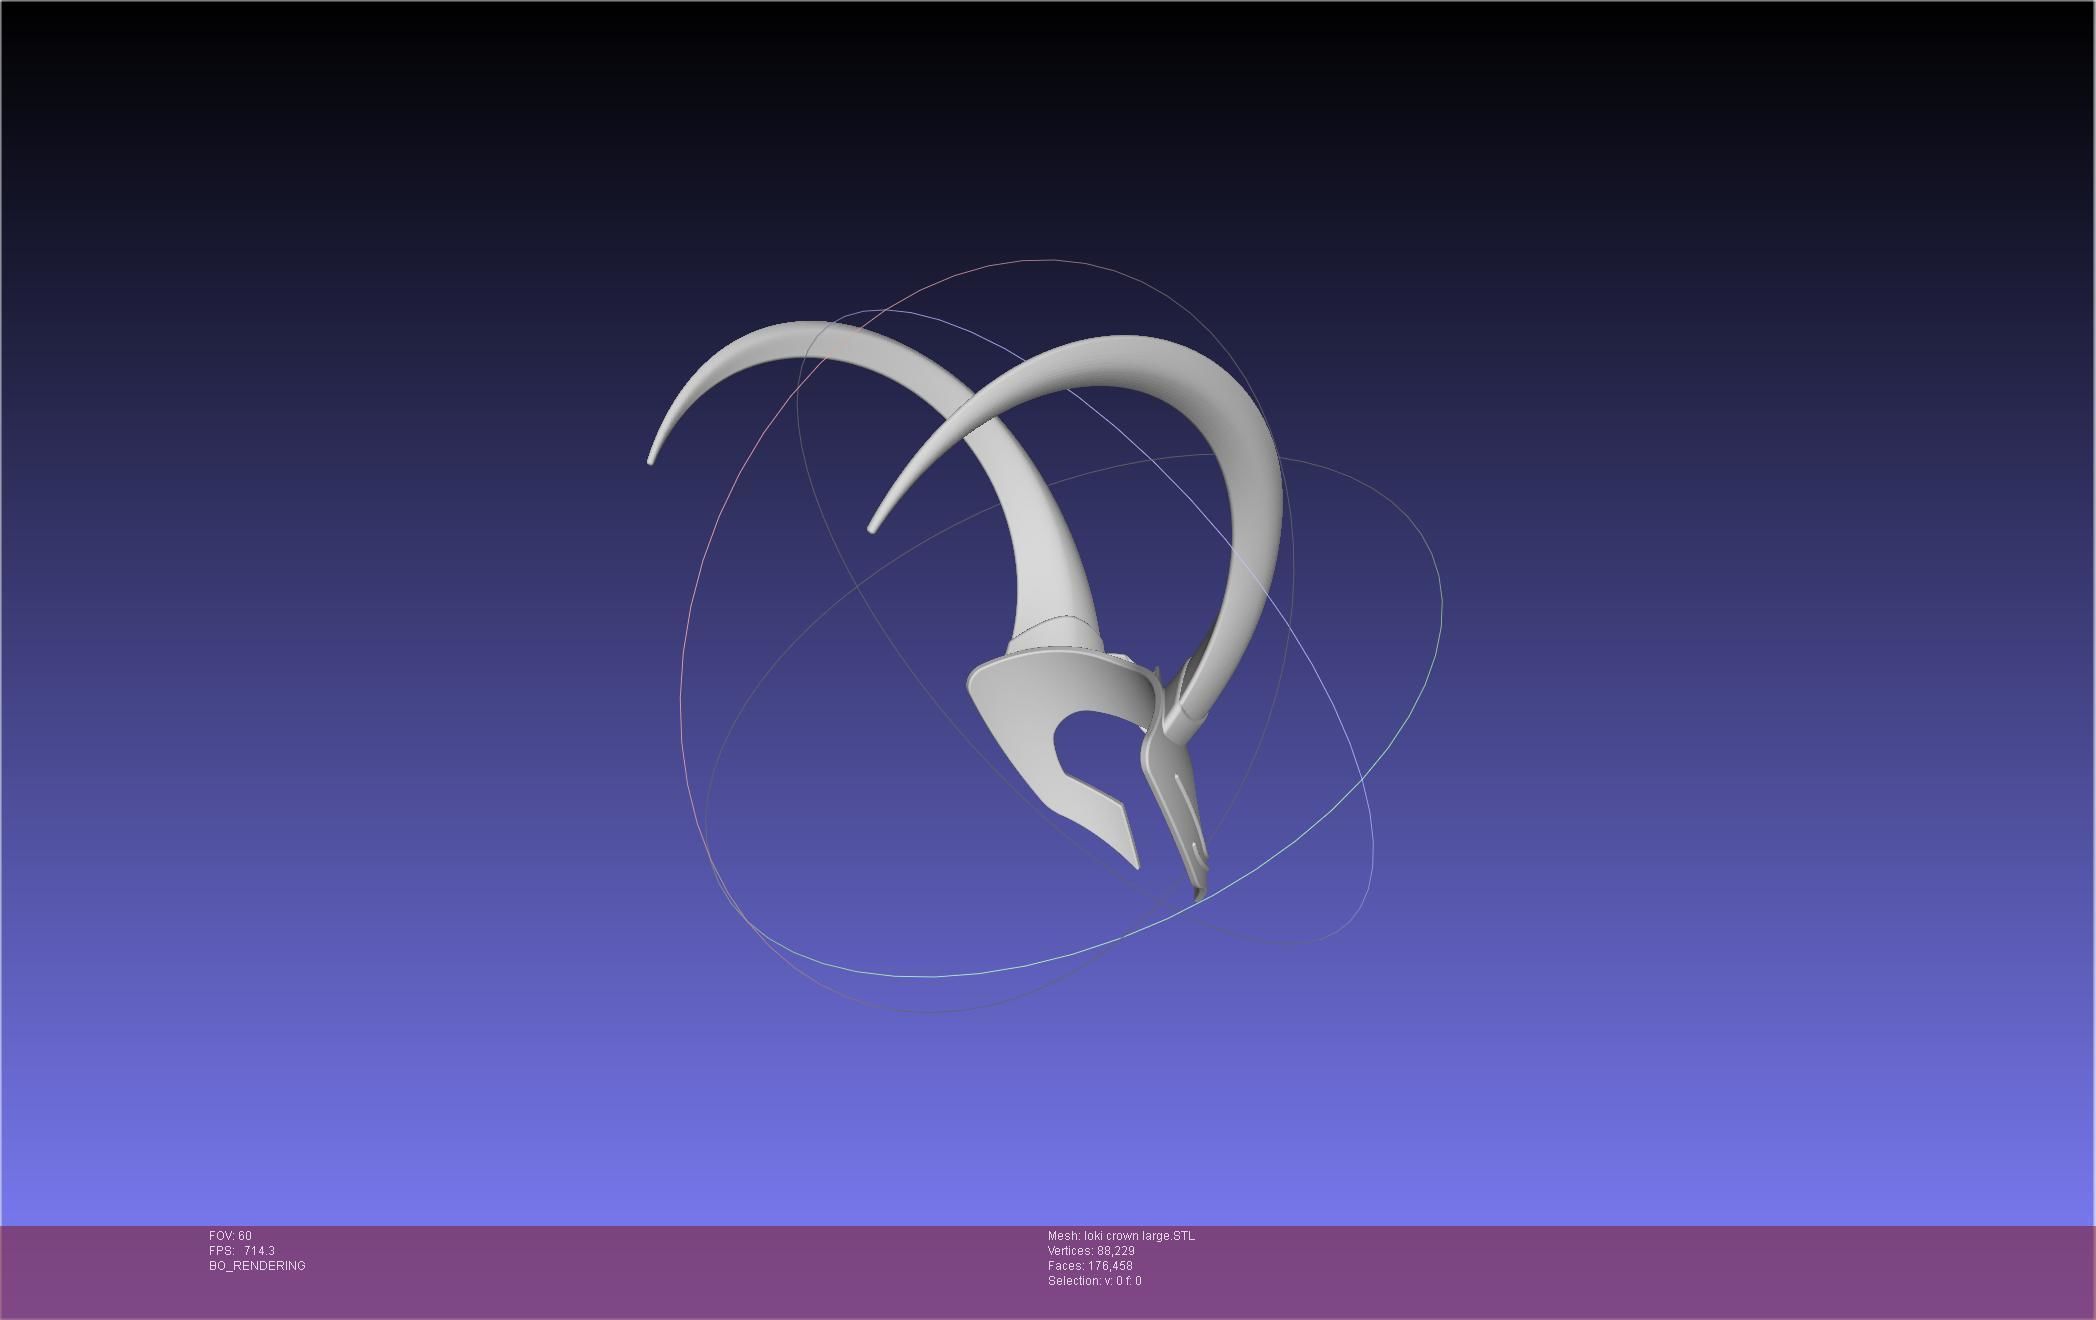Click the Vertices: 88,229 entry
This screenshot has height=1320, width=2096.
(1091, 1251)
